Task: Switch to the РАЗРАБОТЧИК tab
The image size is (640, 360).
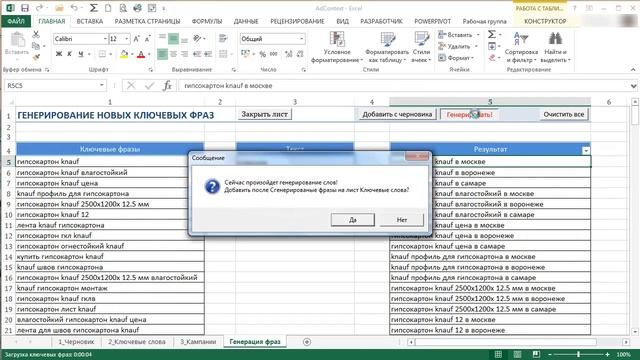Action: click(x=381, y=21)
